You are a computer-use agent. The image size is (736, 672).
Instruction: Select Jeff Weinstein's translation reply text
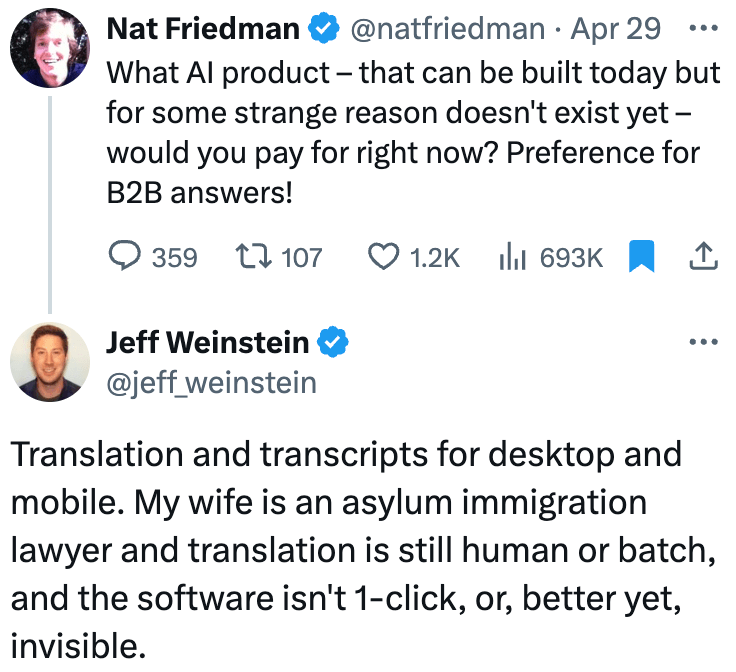(346, 549)
